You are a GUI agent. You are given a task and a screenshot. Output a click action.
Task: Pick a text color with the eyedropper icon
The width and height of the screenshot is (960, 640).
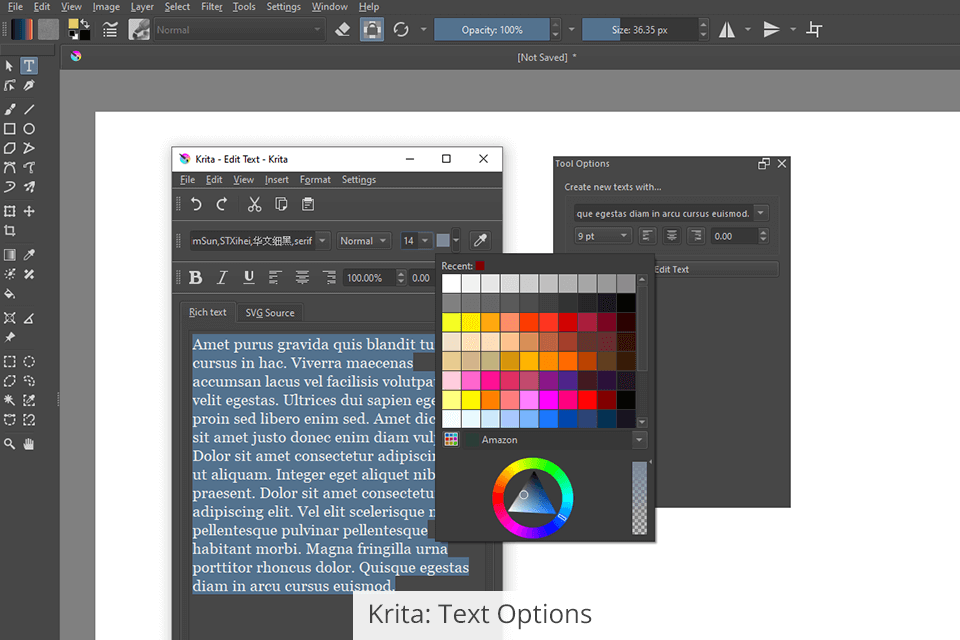click(x=480, y=240)
